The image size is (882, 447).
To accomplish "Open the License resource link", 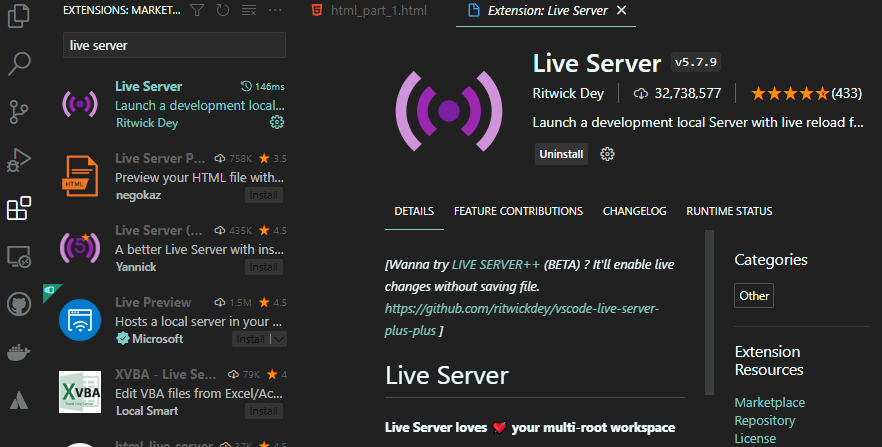I will (x=755, y=439).
